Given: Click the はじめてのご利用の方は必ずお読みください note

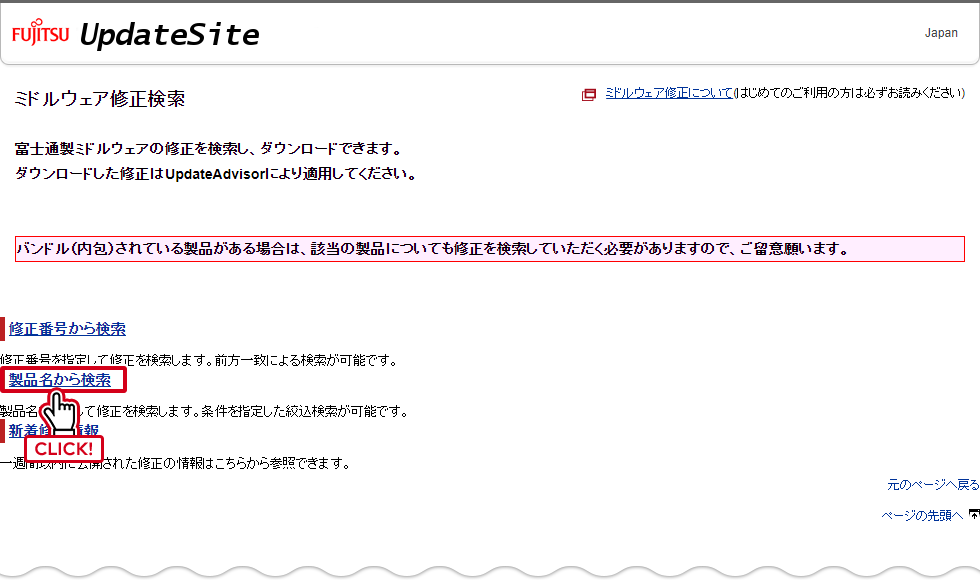Looking at the screenshot, I should [849, 93].
